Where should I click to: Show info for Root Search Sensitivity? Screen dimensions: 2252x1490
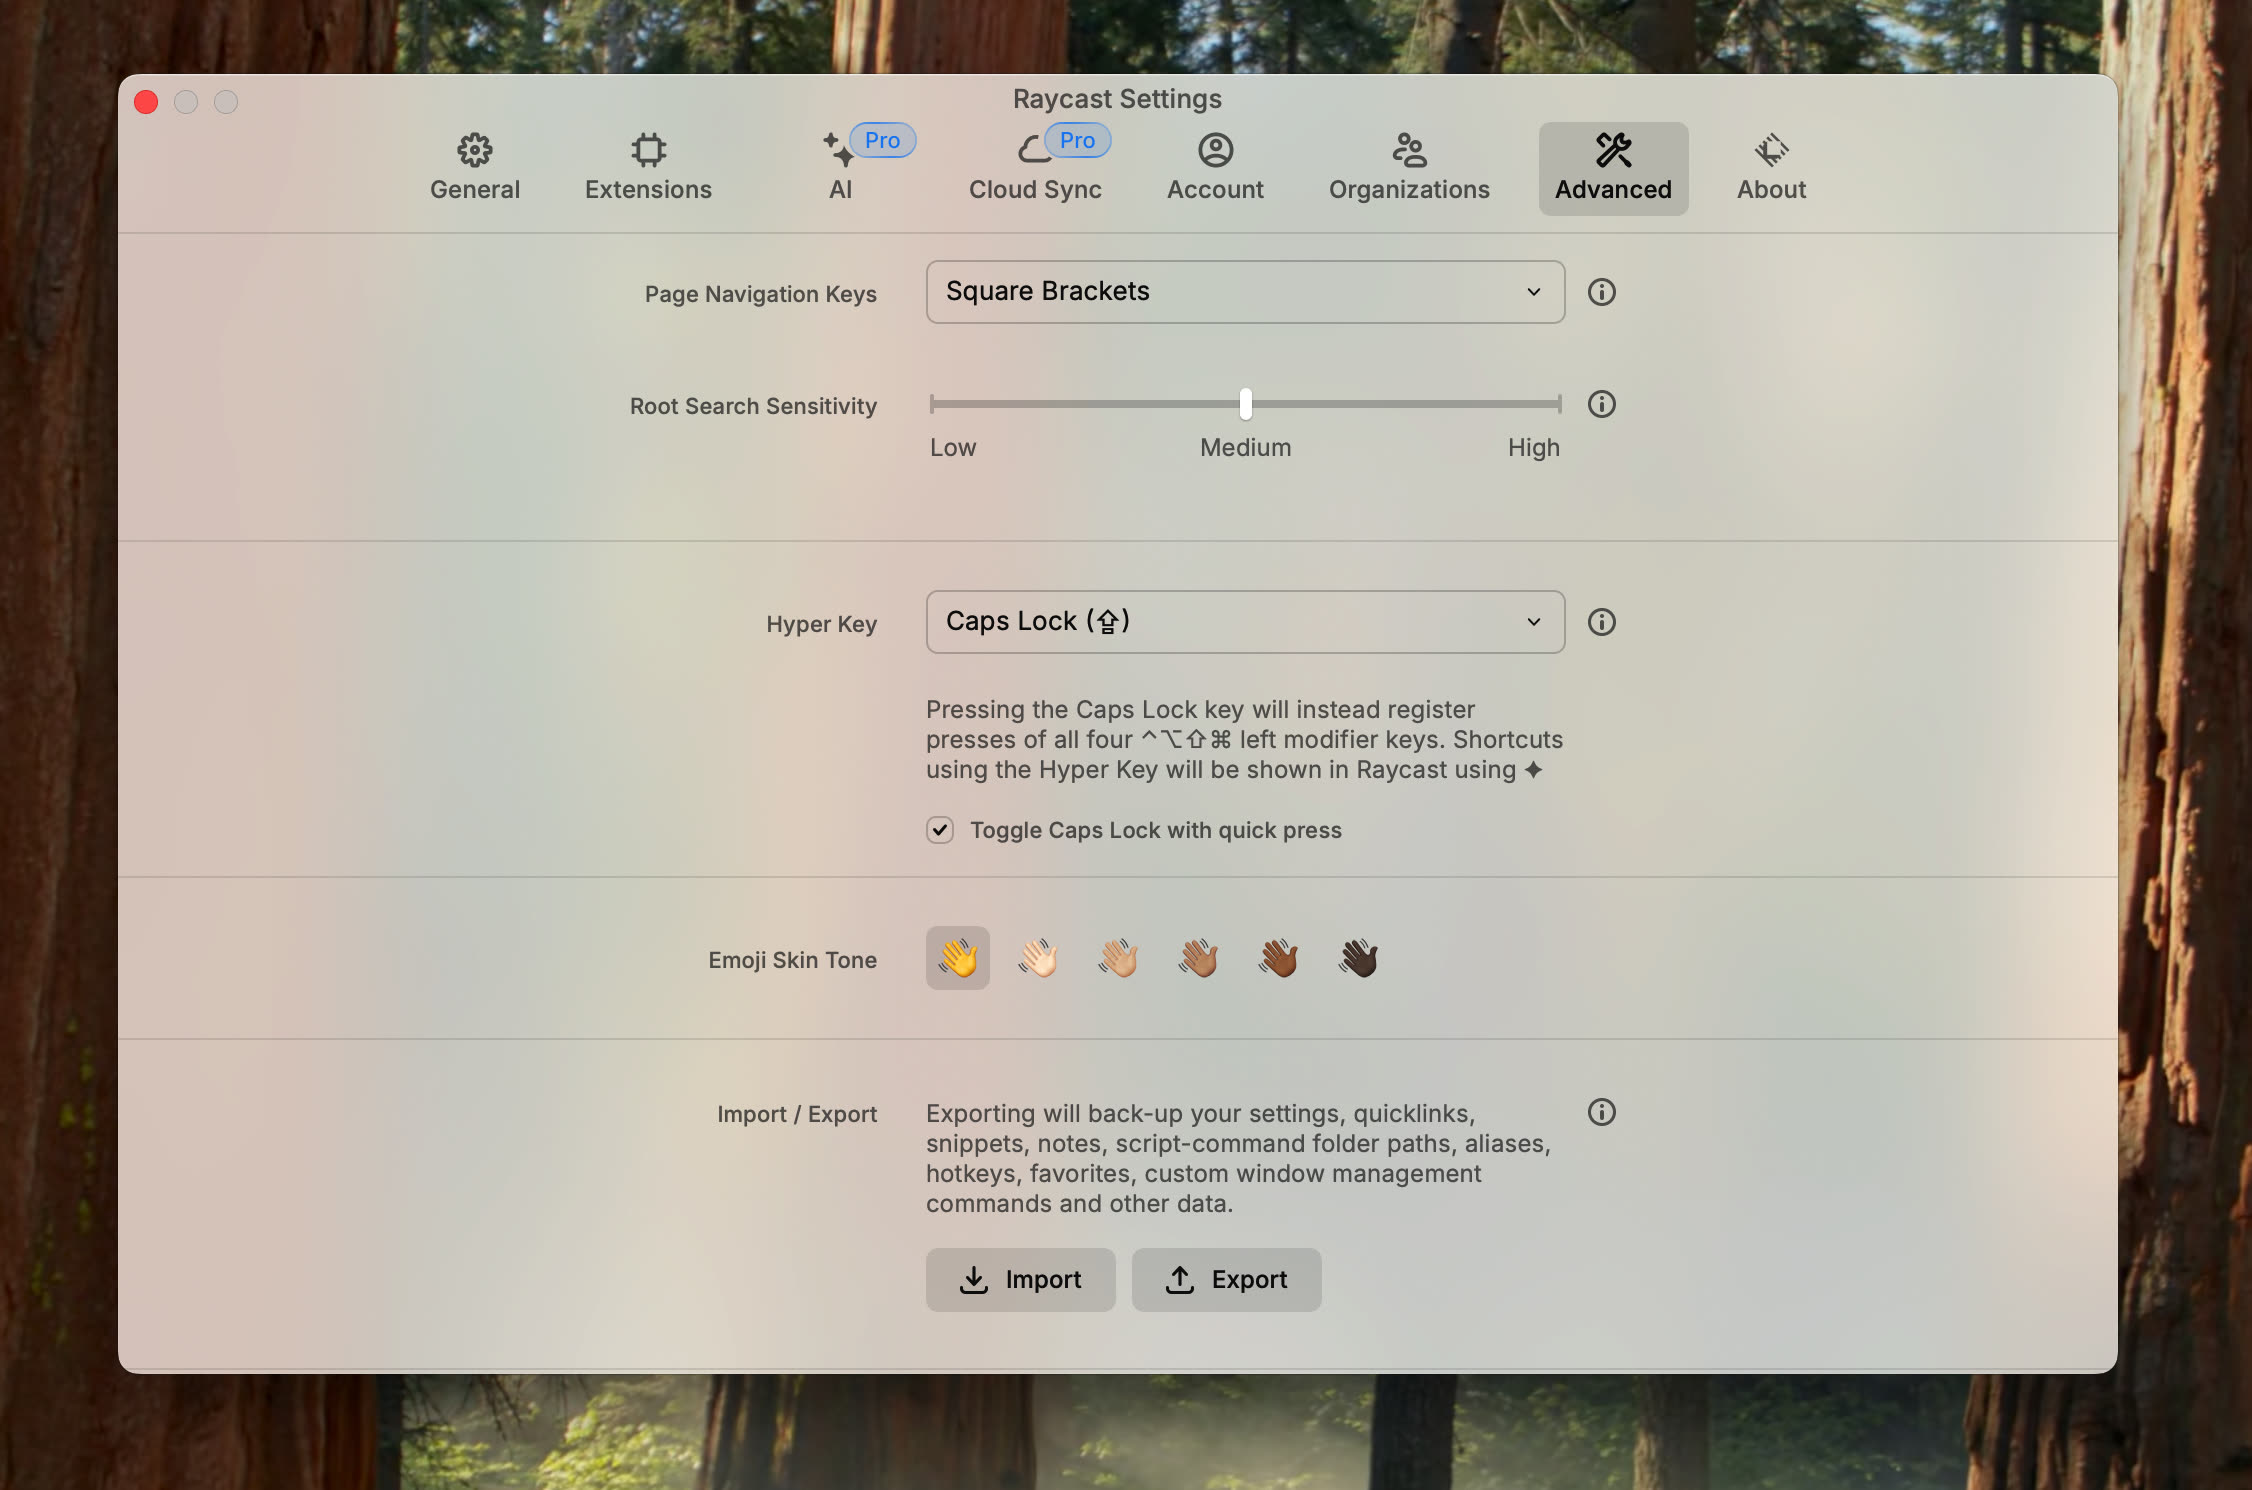[1602, 404]
